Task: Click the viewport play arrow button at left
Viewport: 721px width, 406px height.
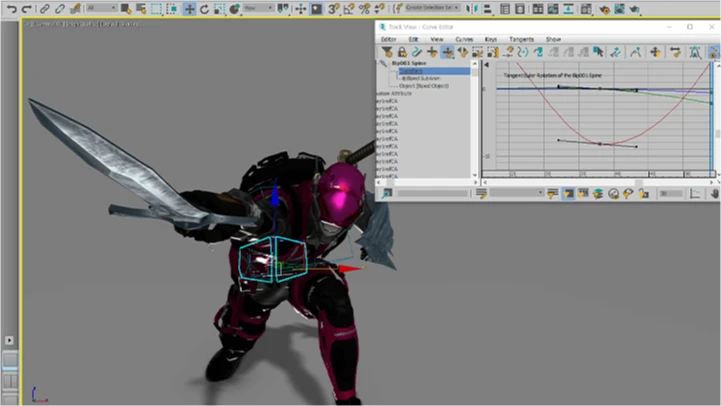Action: click(x=9, y=340)
